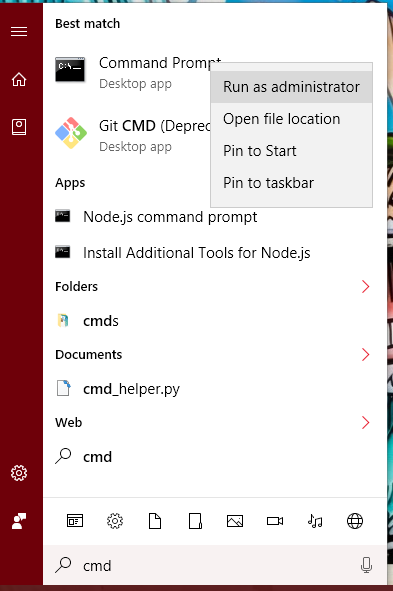Select Pin to Start
The height and width of the screenshot is (591, 393).
point(291,151)
